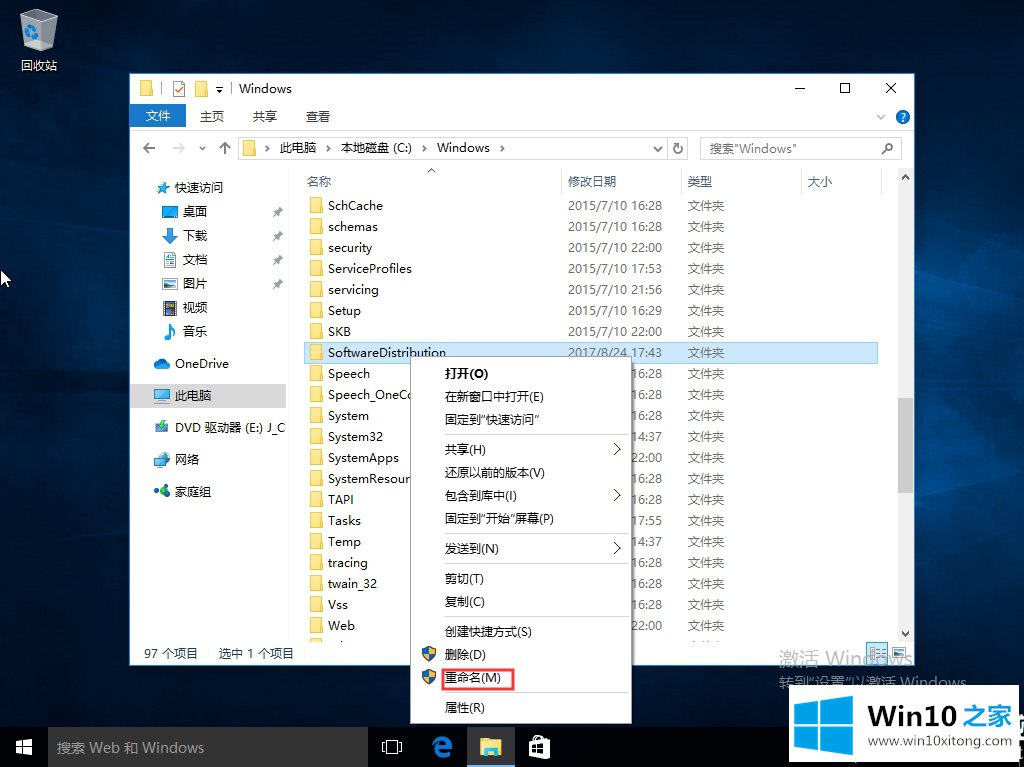Open the blue Help question mark icon
This screenshot has height=767, width=1024.
coord(903,117)
